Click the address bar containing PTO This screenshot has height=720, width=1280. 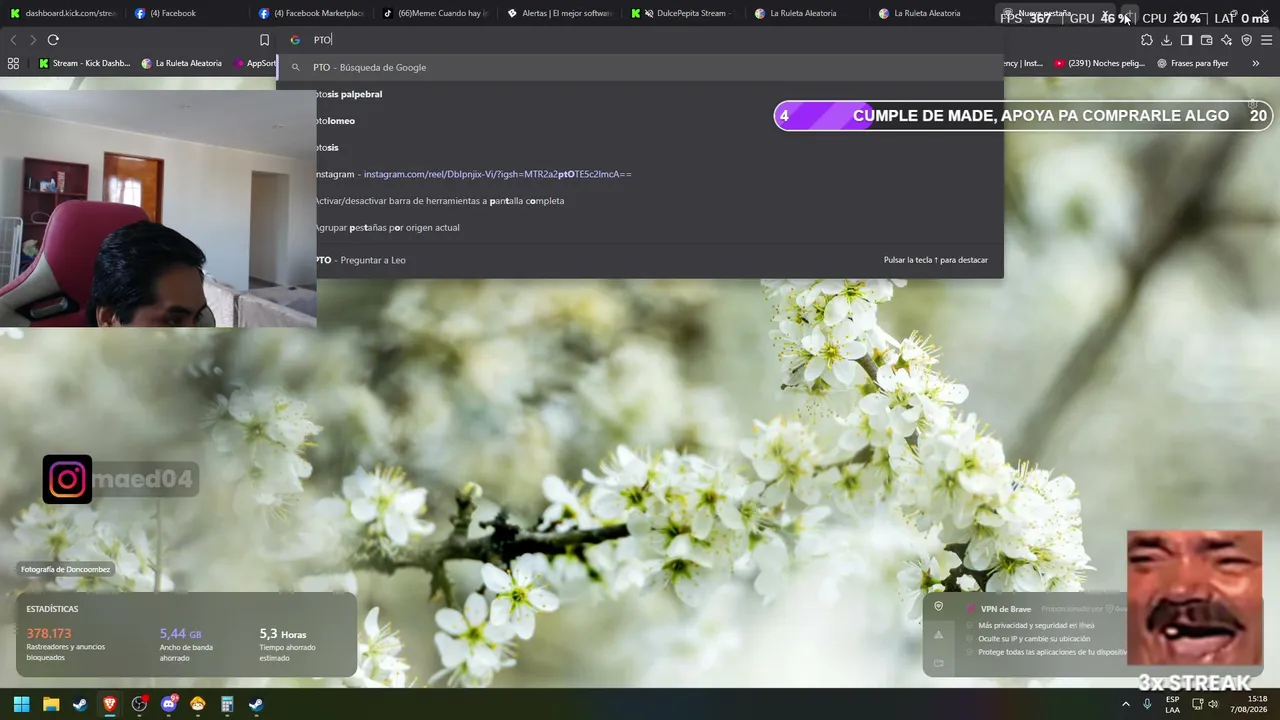click(x=640, y=40)
